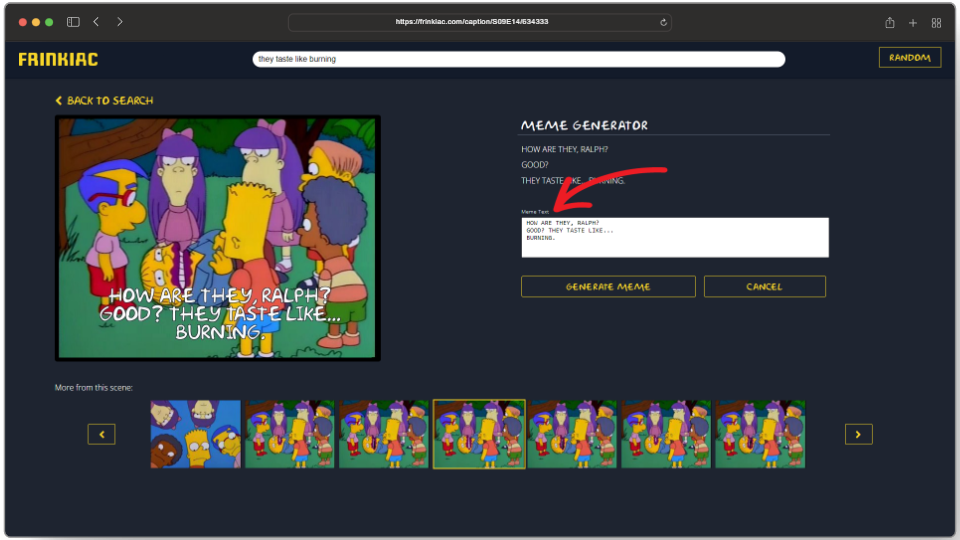
Task: Open the third scene thumbnail
Action: pyautogui.click(x=384, y=435)
